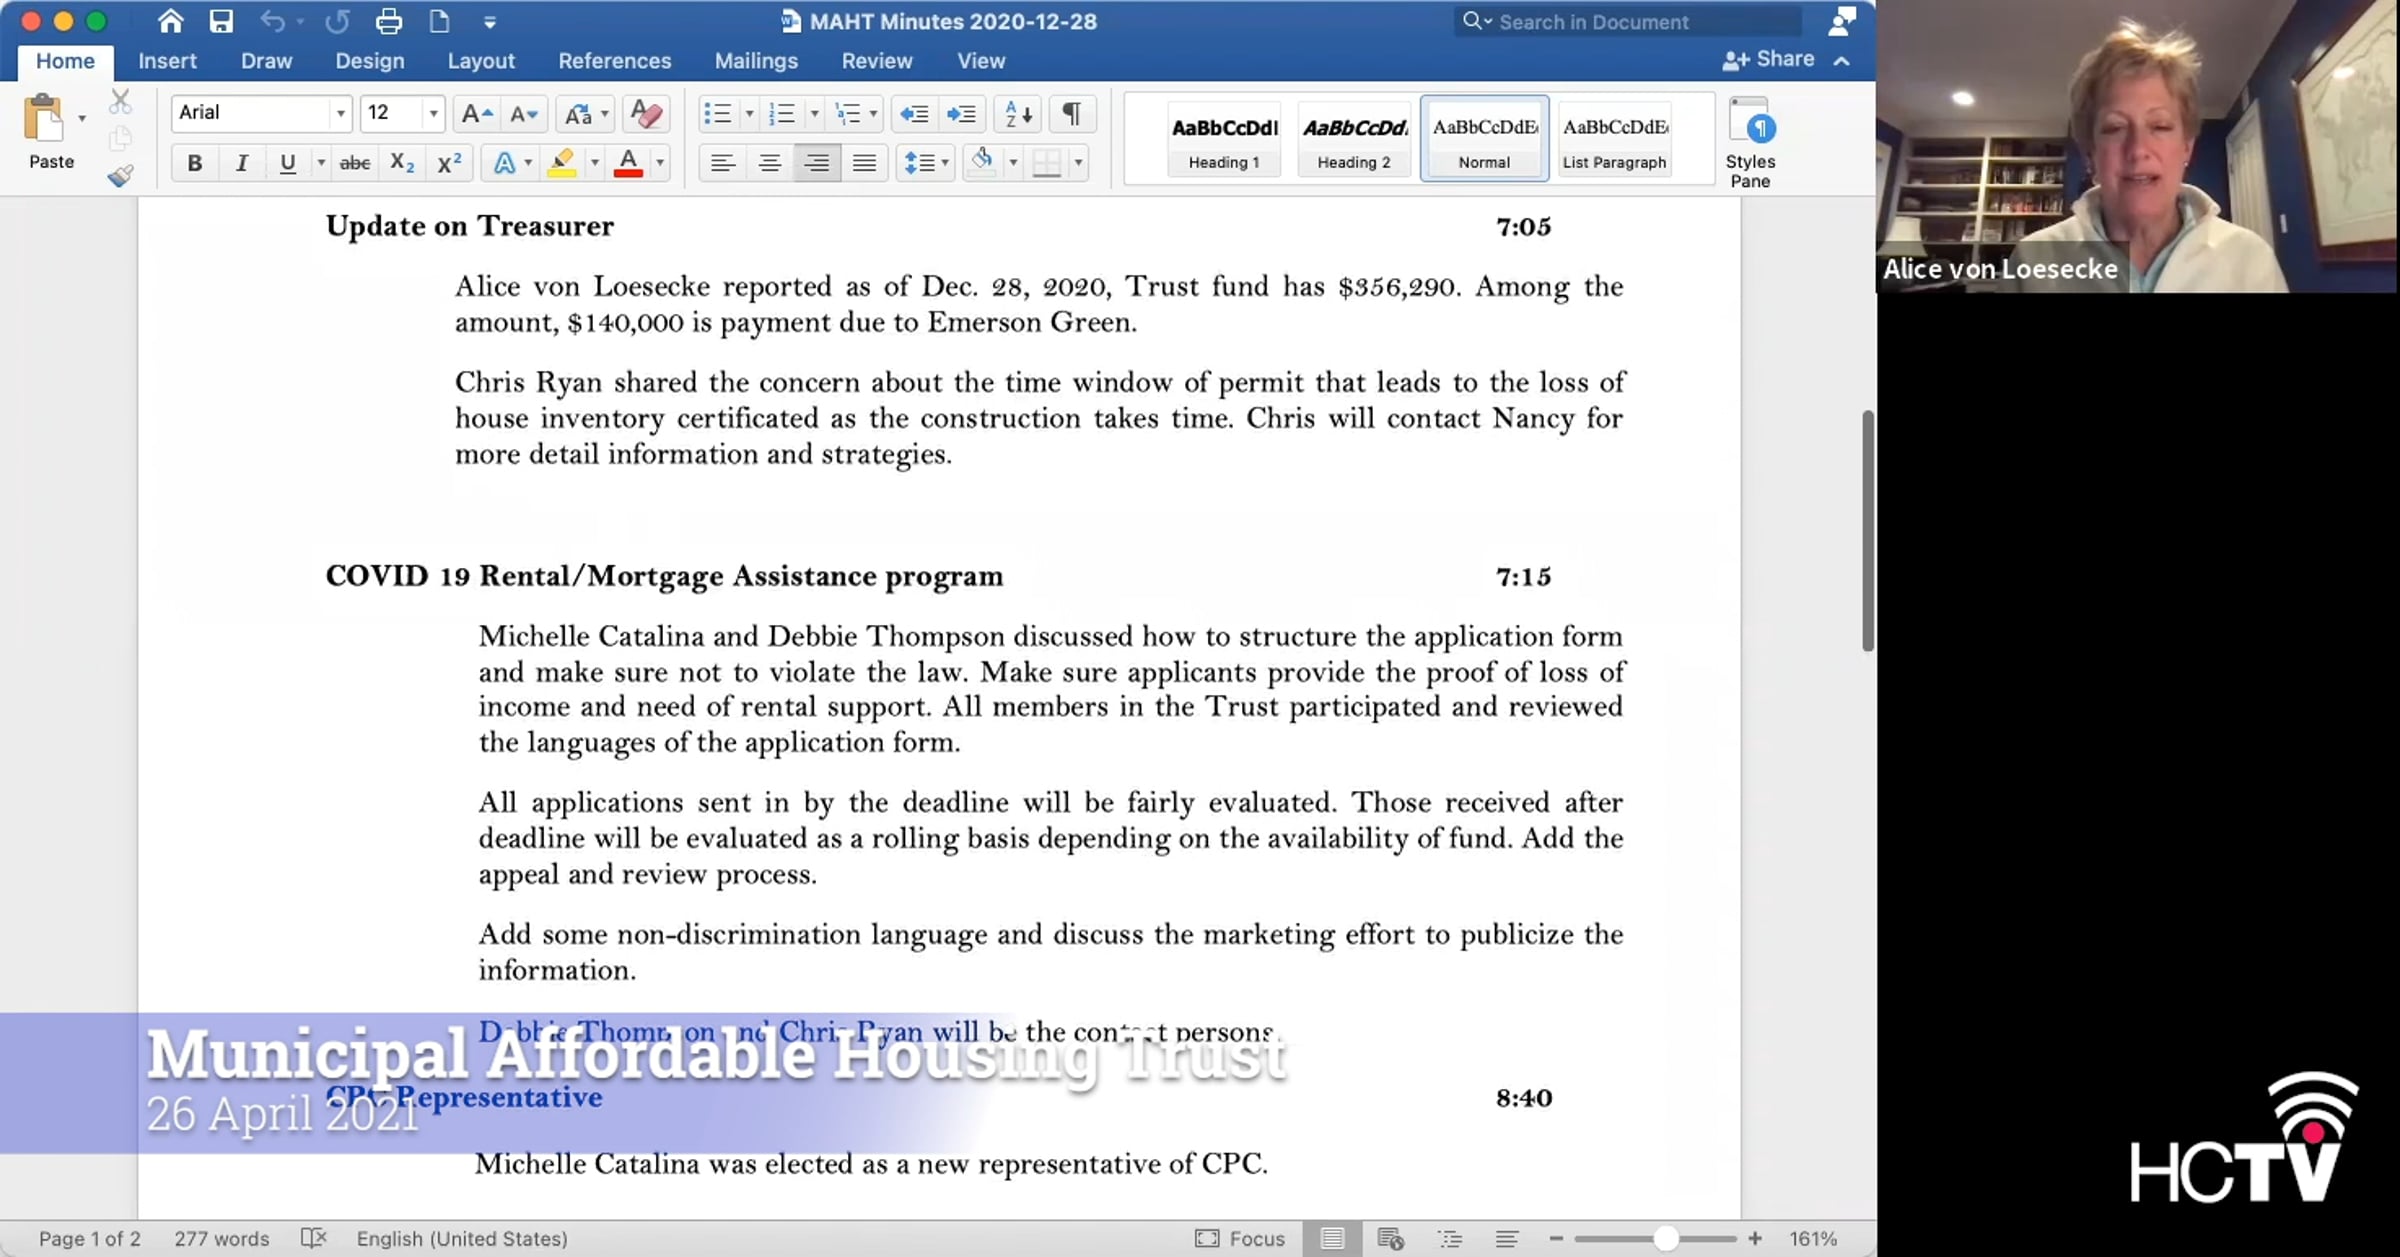Print the document using printer icon
The width and height of the screenshot is (2400, 1257).
click(389, 21)
